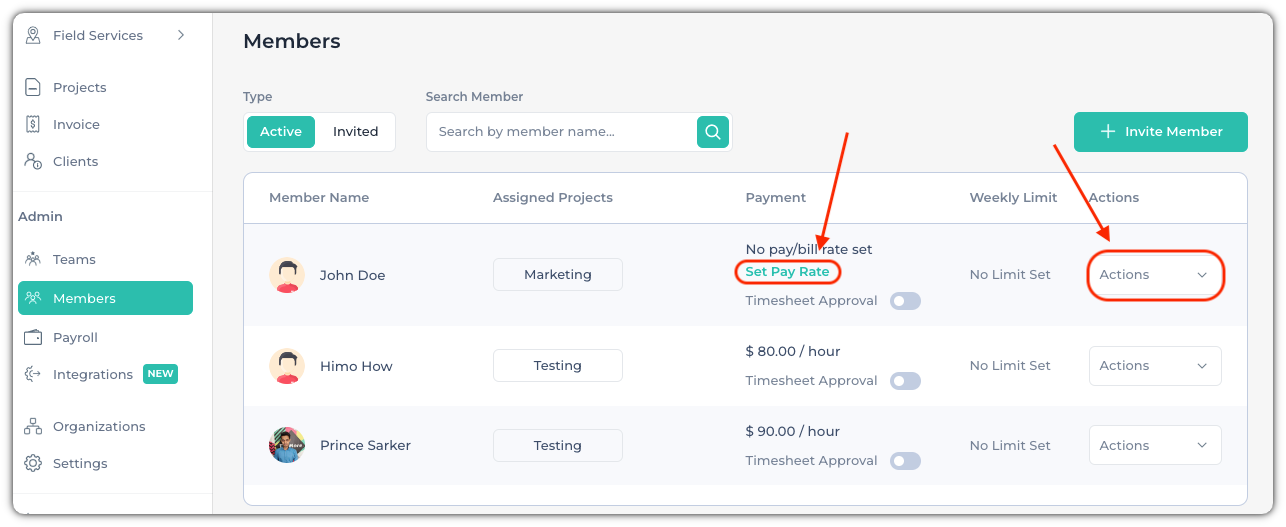Open Teams using its sidebar icon
1286x527 pixels.
click(x=33, y=259)
